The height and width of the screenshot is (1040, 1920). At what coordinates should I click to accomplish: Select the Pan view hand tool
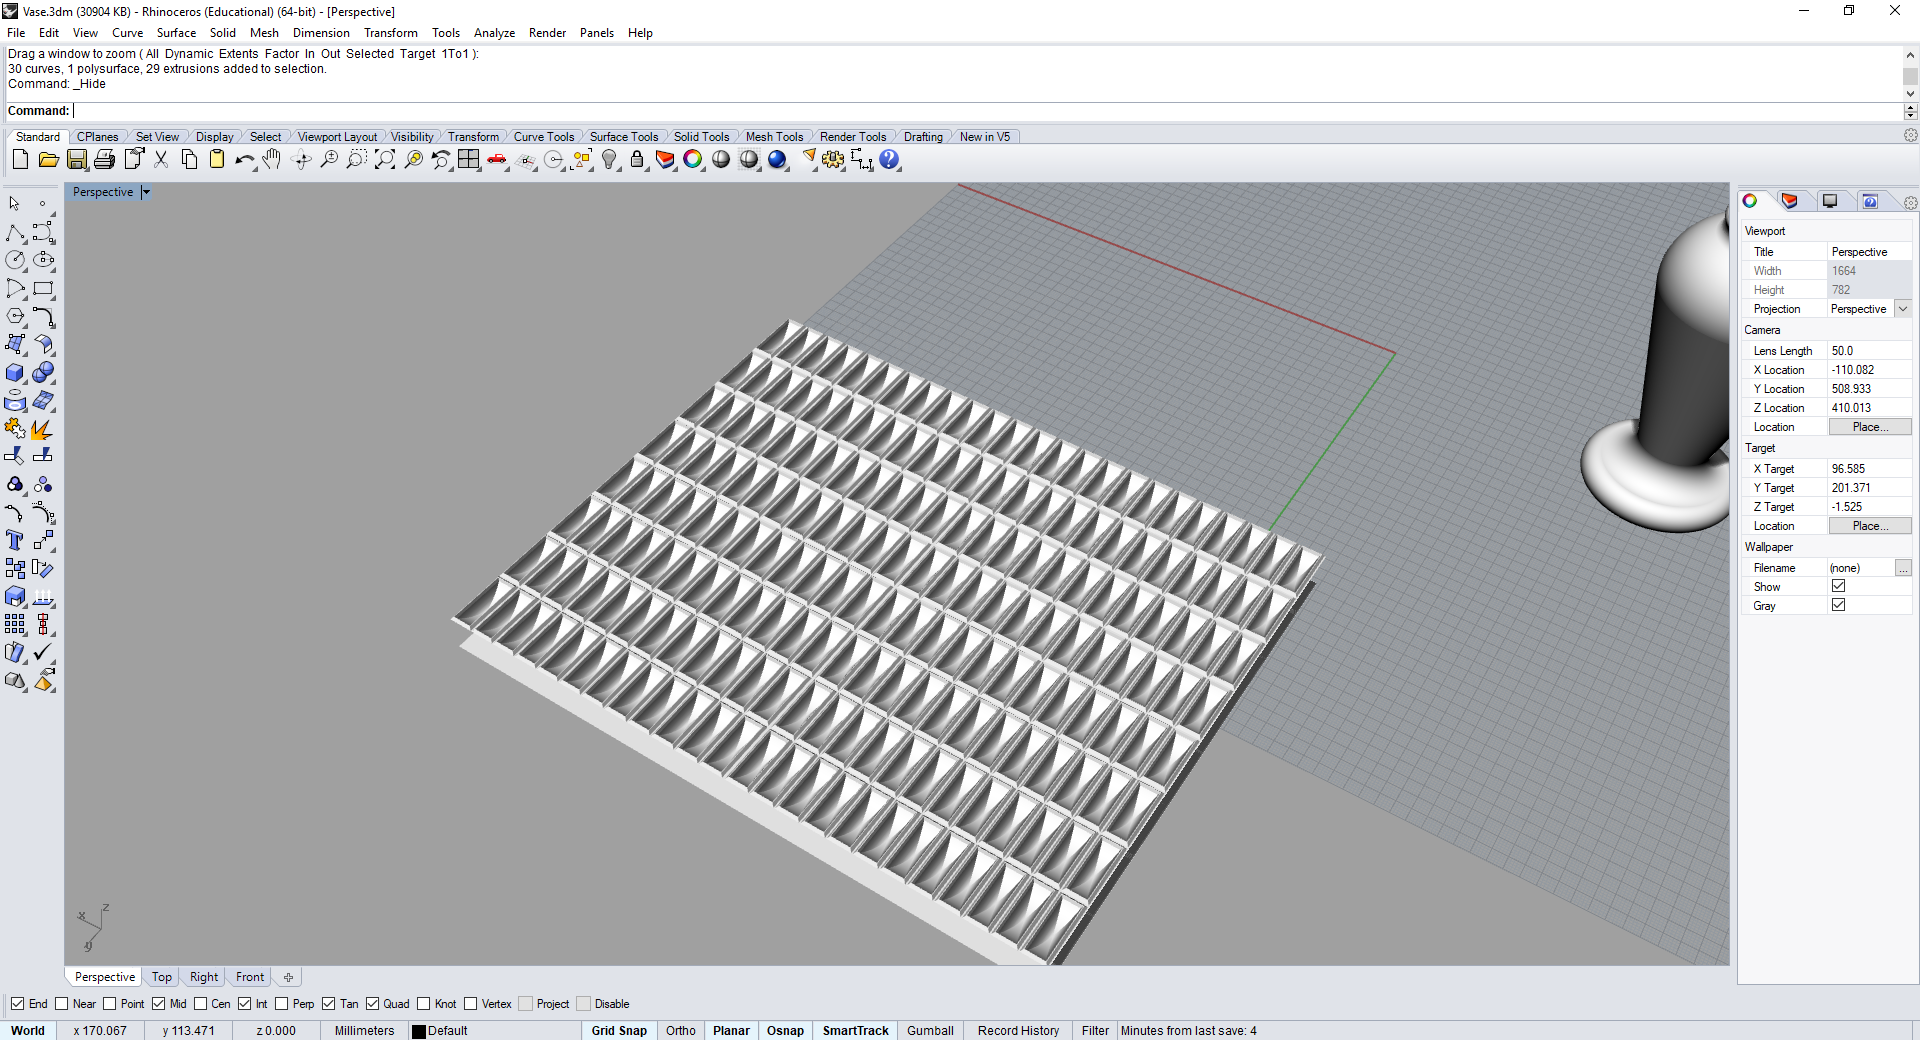272,160
